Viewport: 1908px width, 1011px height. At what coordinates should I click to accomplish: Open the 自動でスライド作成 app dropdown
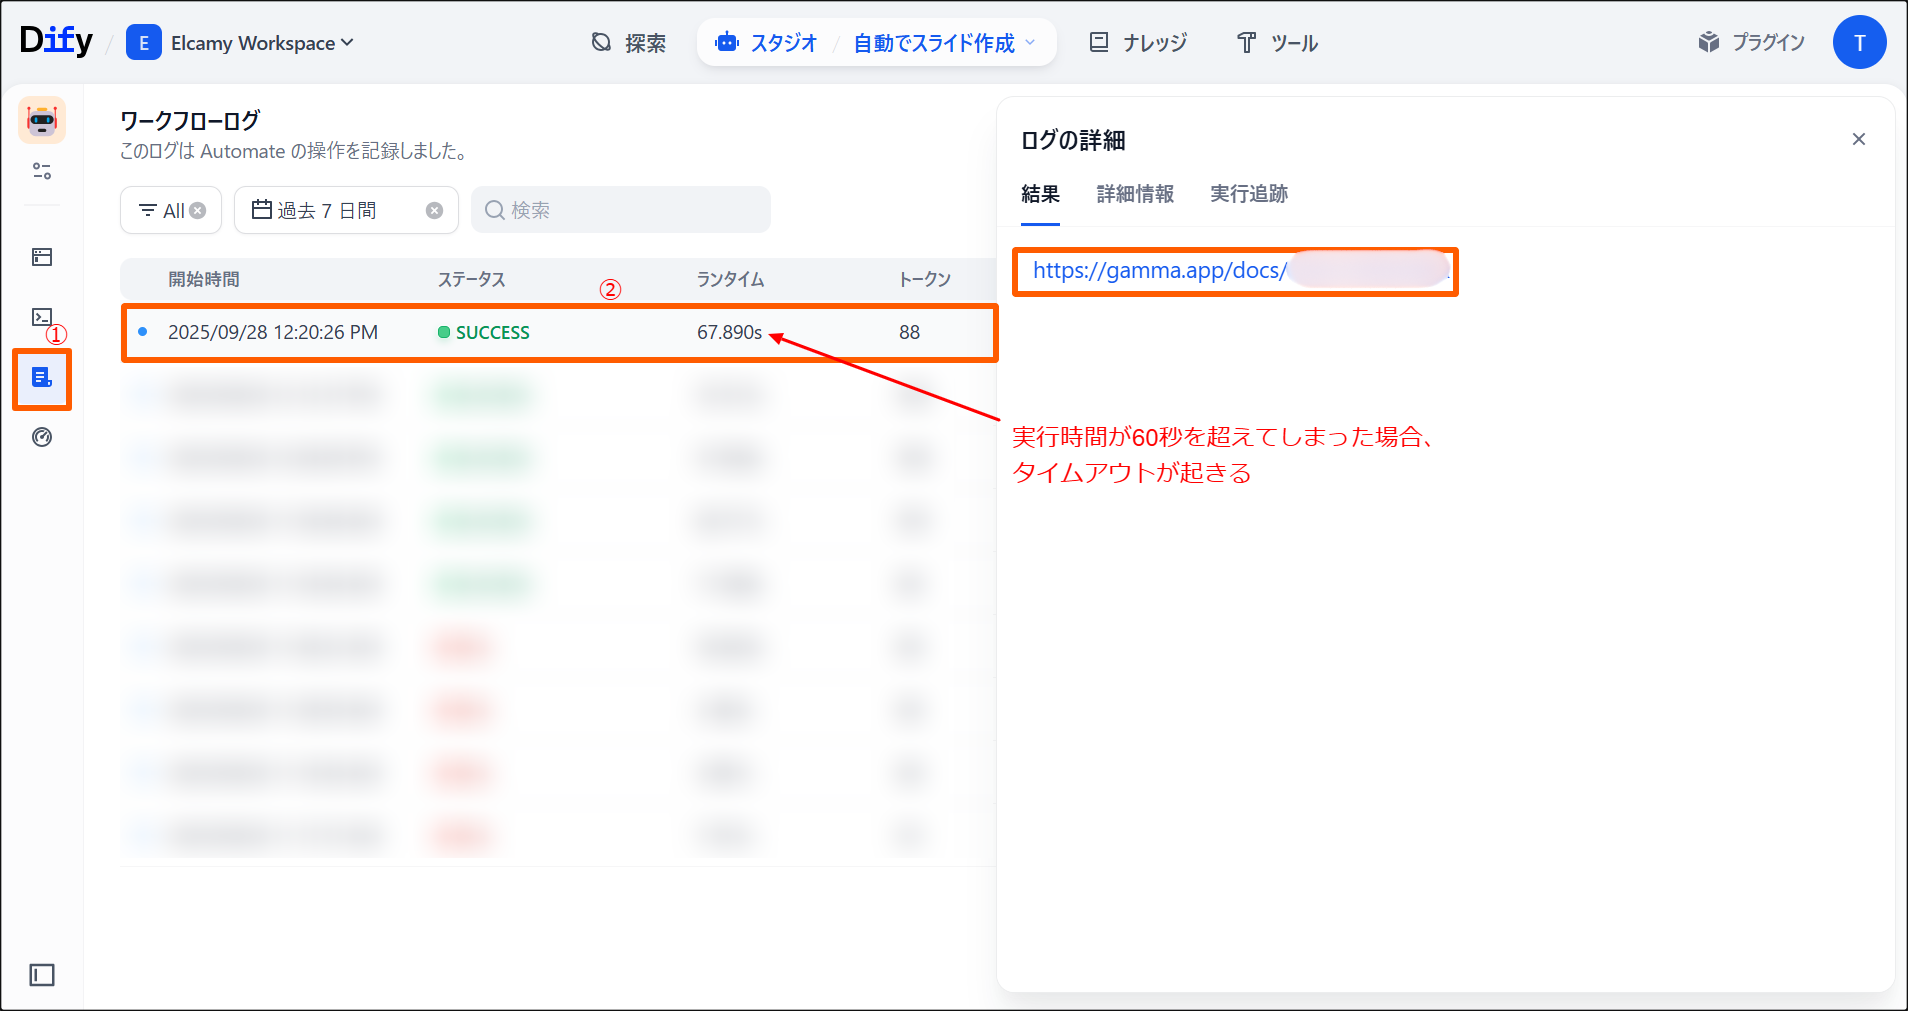[944, 43]
